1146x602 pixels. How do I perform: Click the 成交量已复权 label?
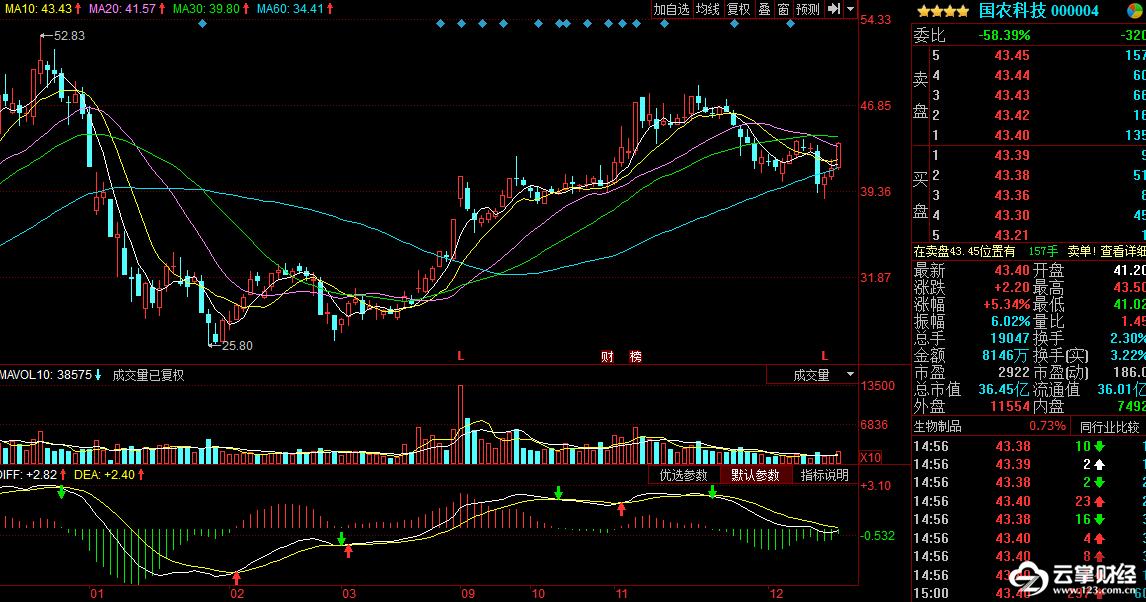[x=148, y=375]
